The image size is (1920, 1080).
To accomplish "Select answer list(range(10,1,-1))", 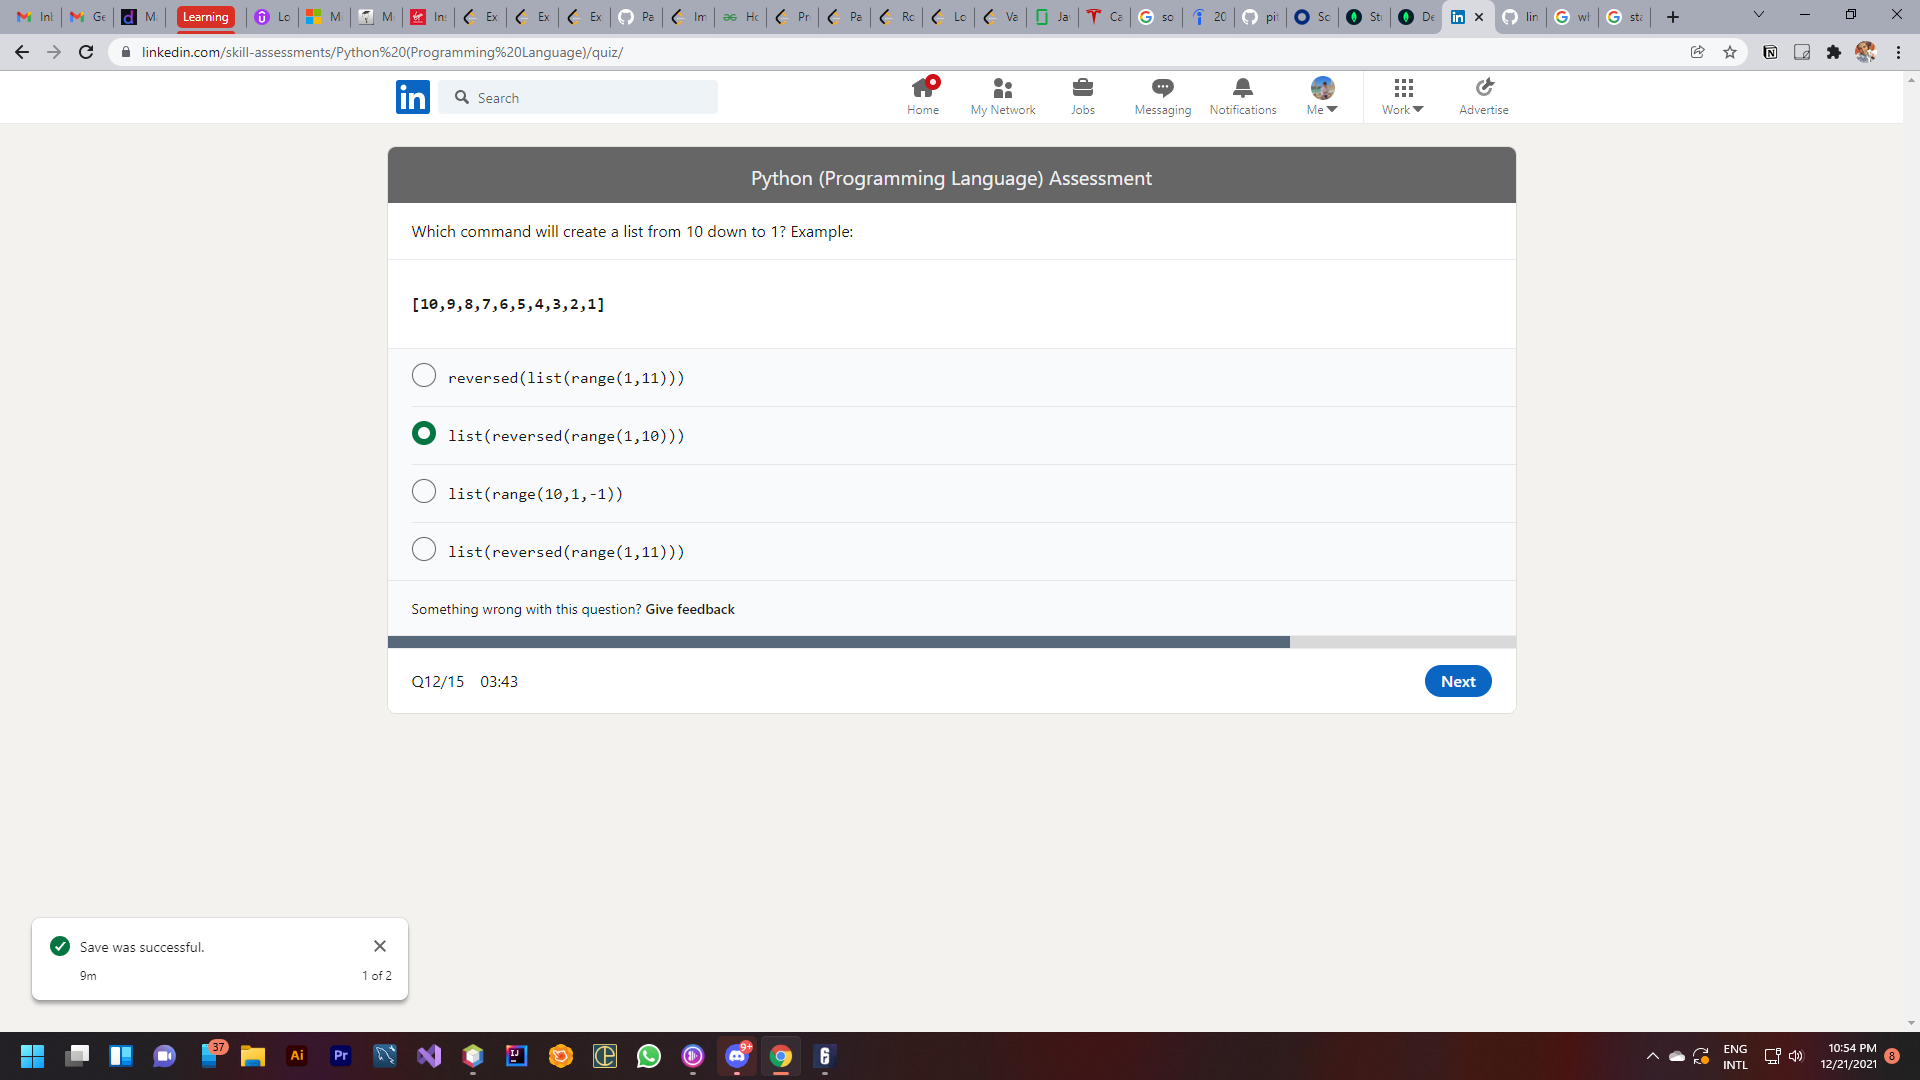I will 424,491.
